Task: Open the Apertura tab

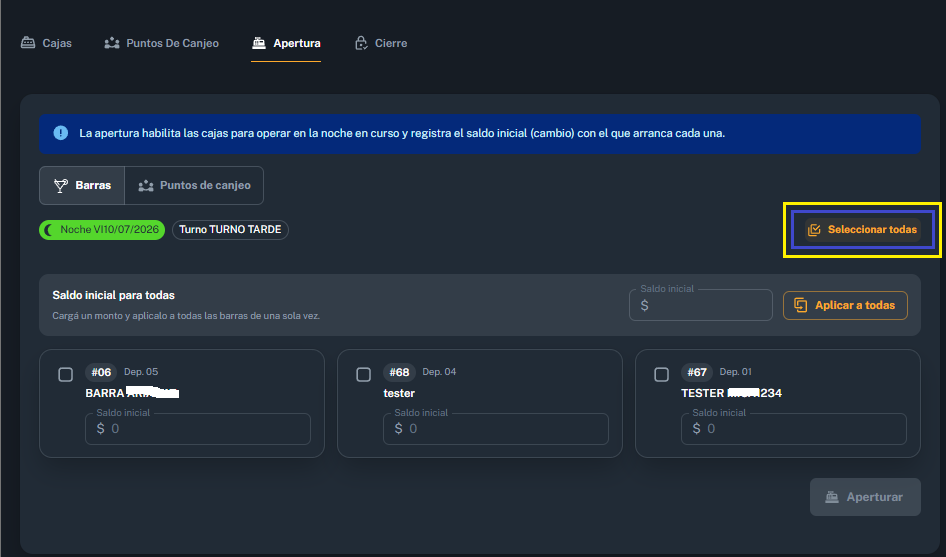Action: tap(286, 43)
